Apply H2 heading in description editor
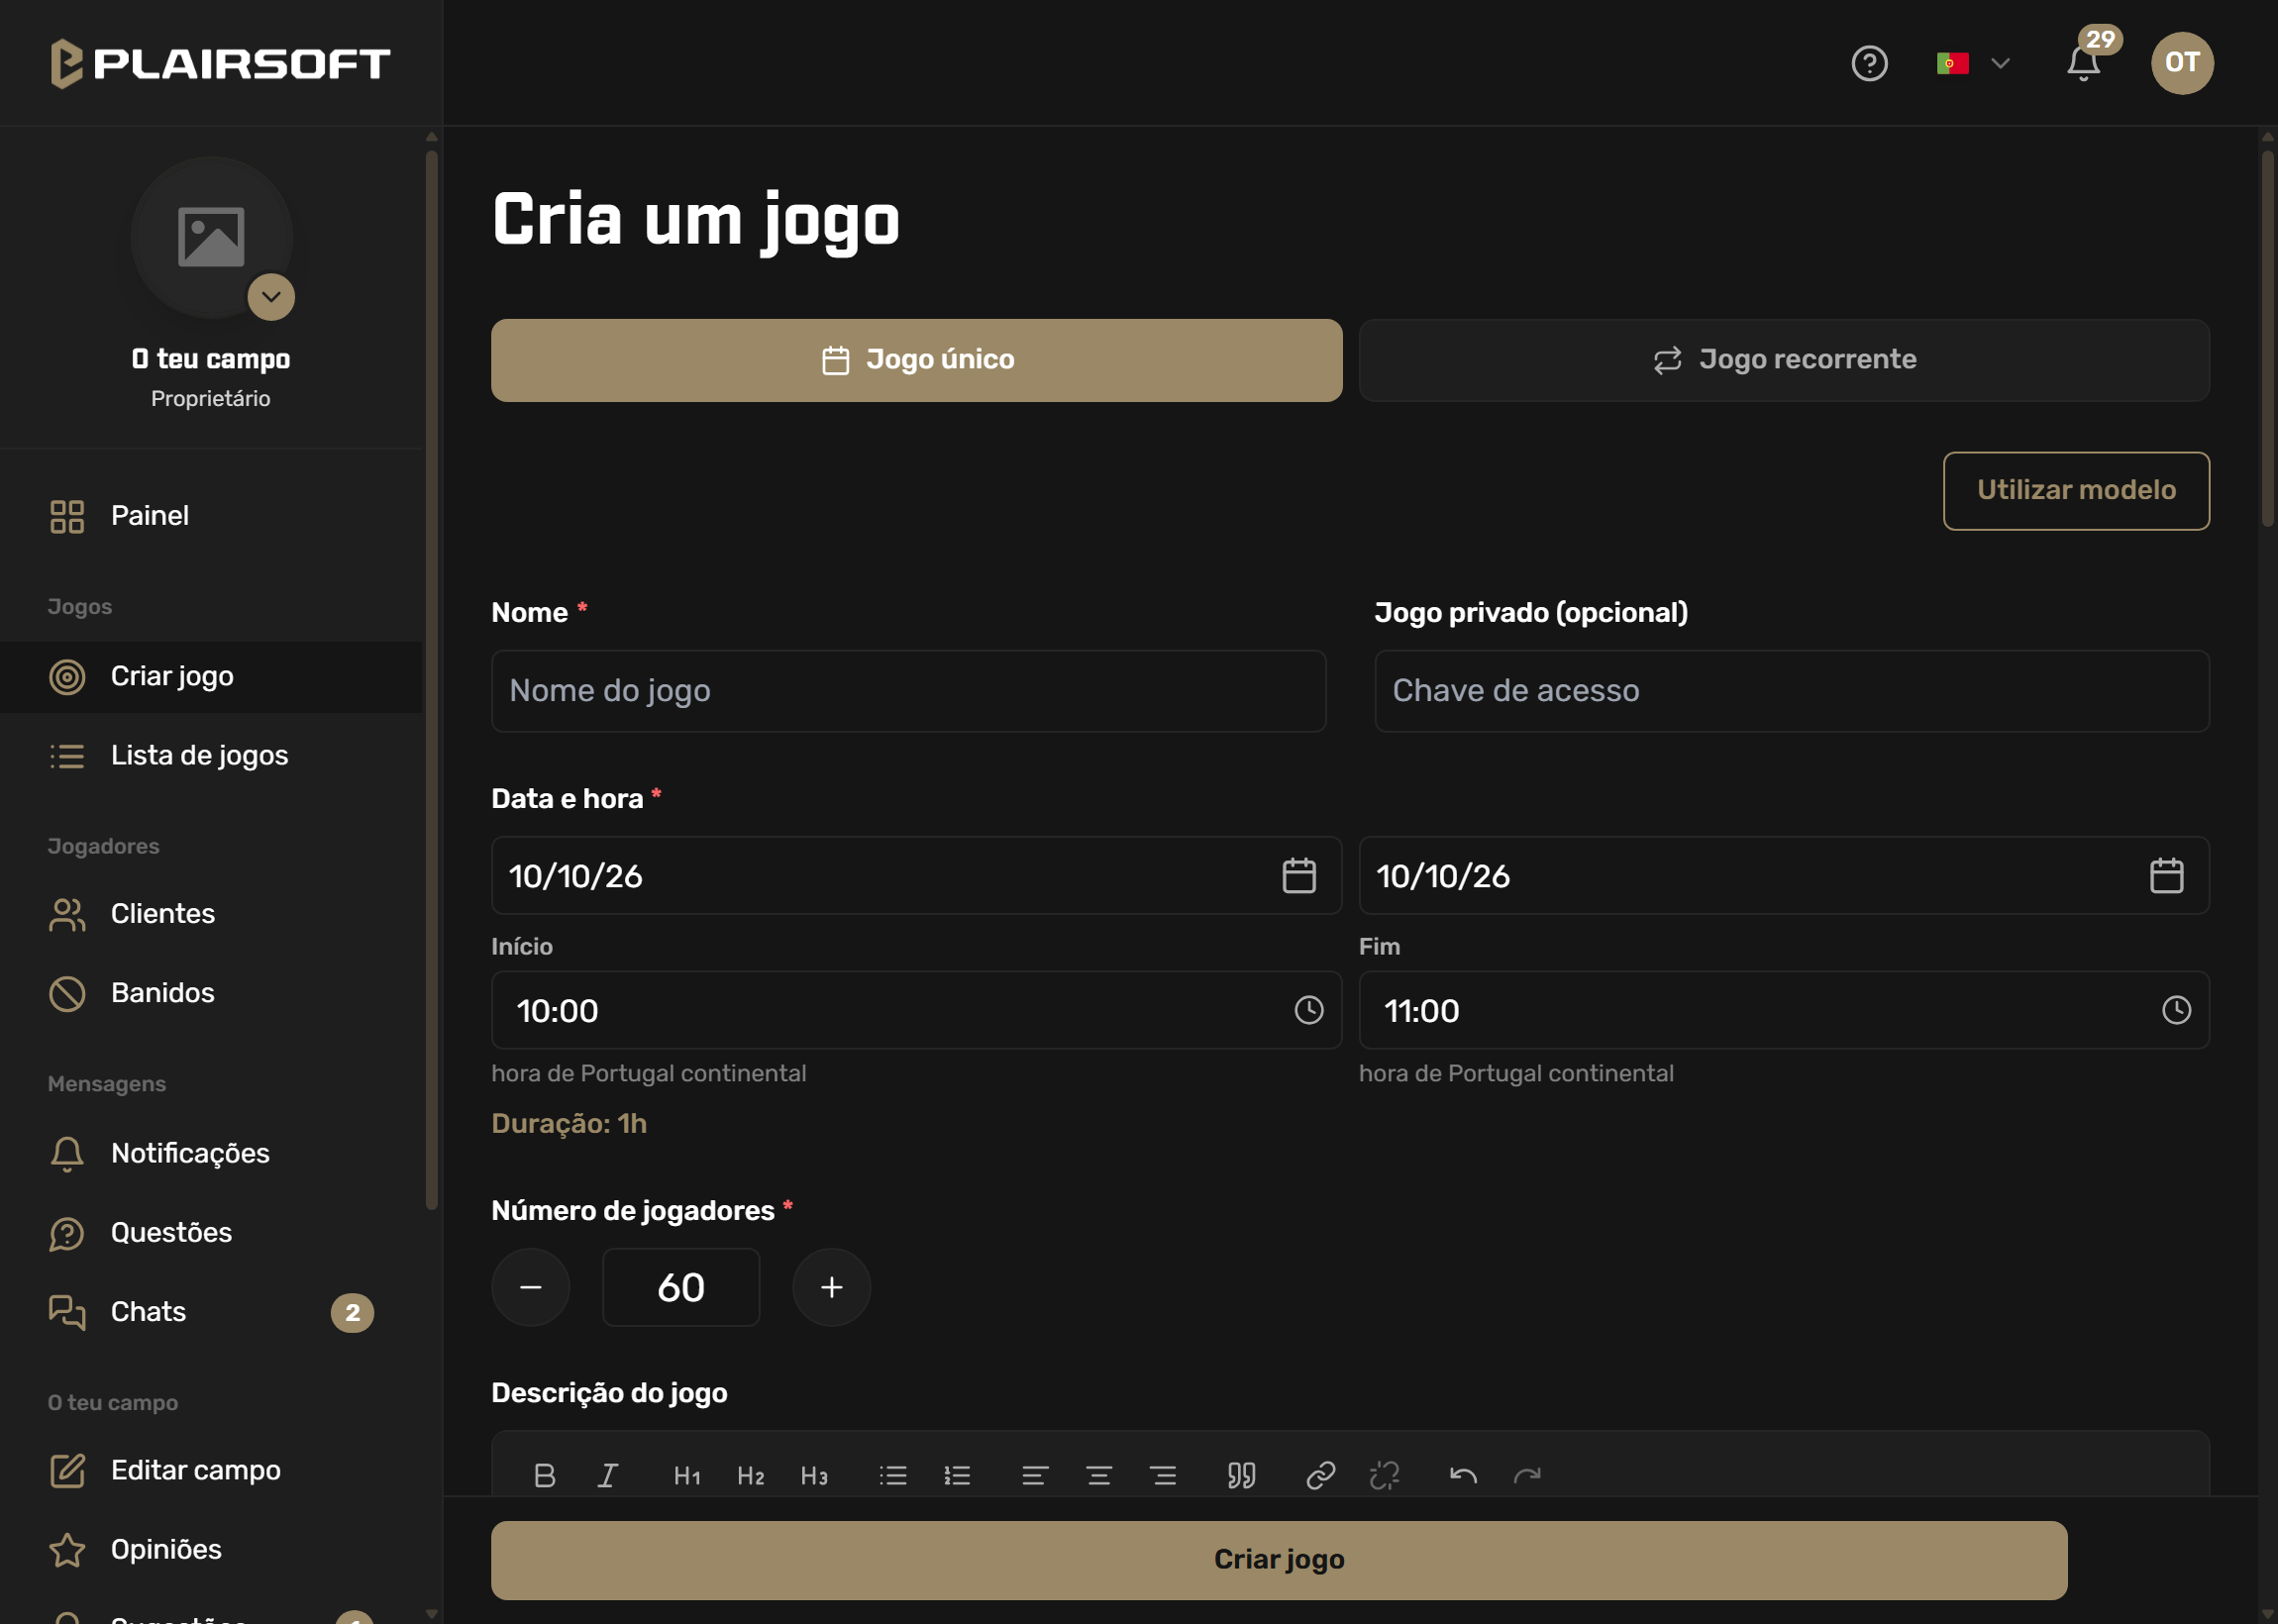 pyautogui.click(x=751, y=1475)
